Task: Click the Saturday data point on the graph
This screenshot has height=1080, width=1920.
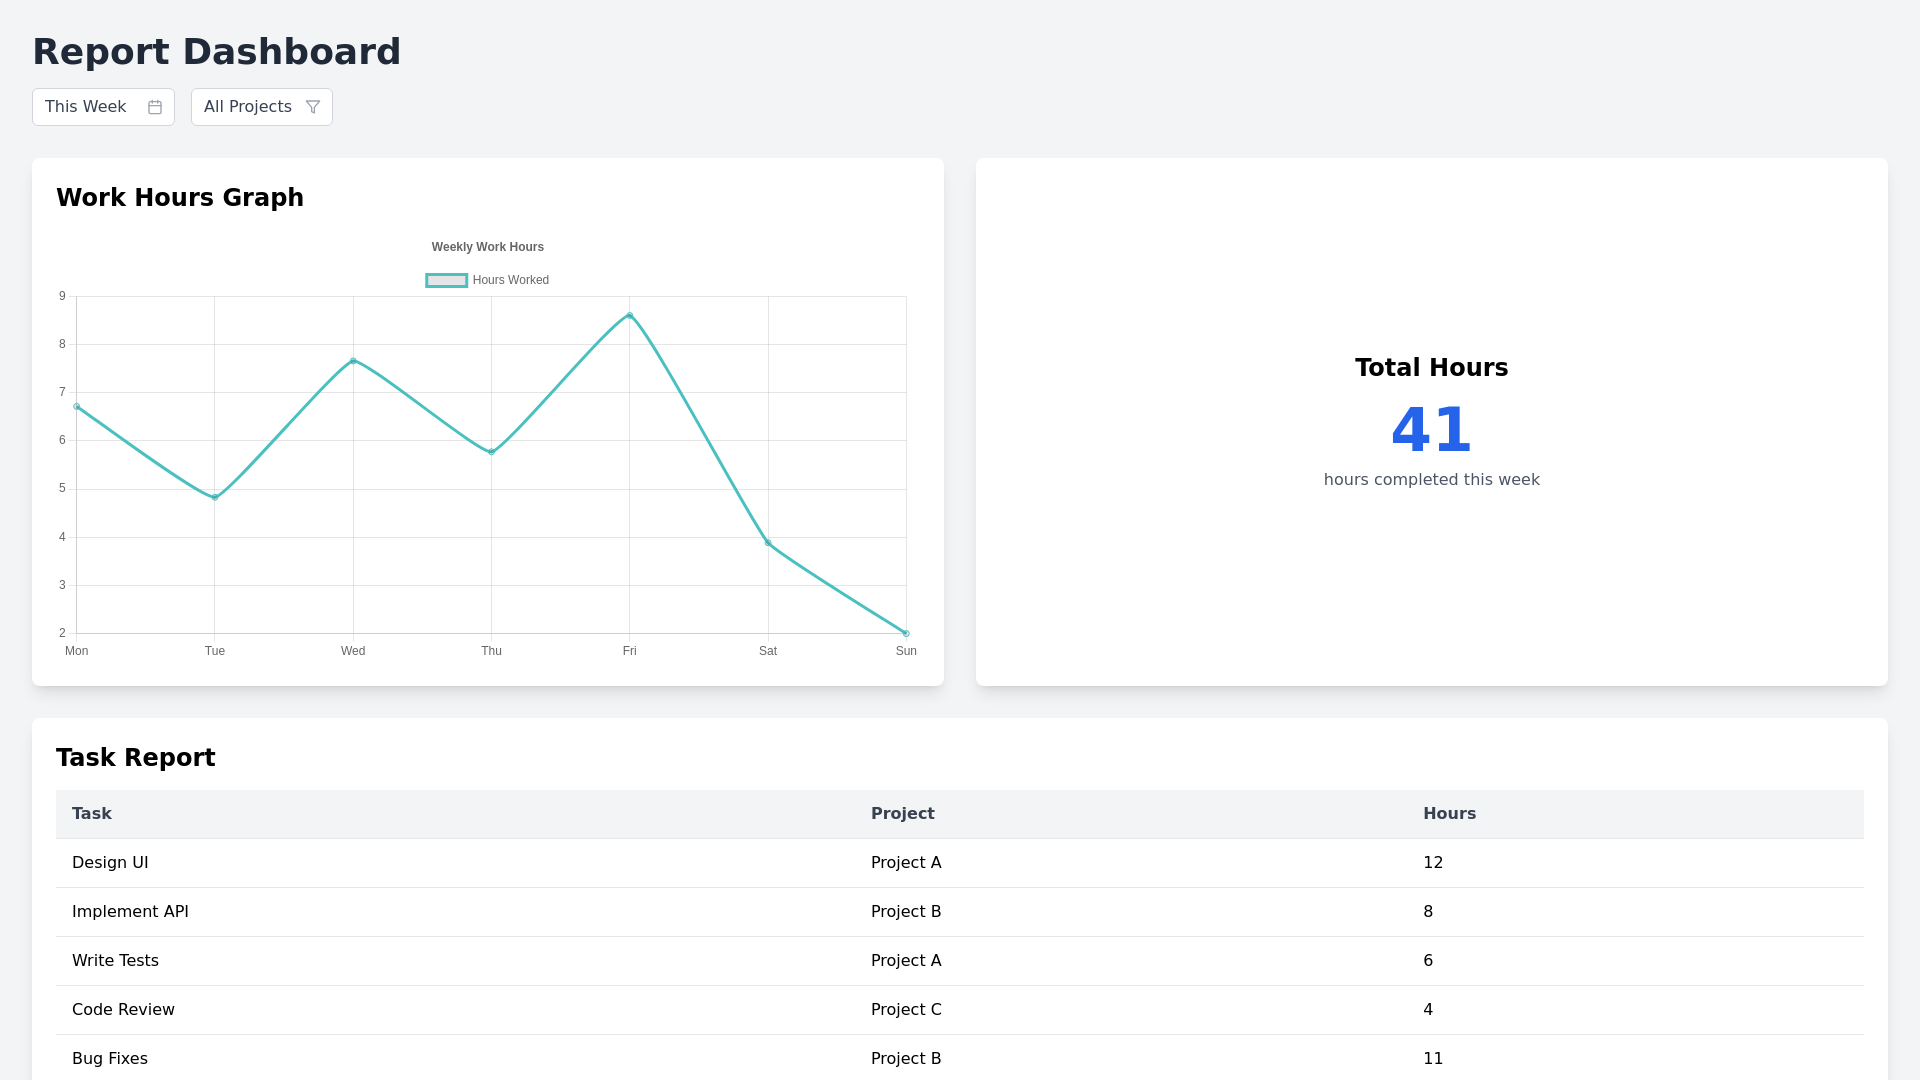Action: pos(768,543)
